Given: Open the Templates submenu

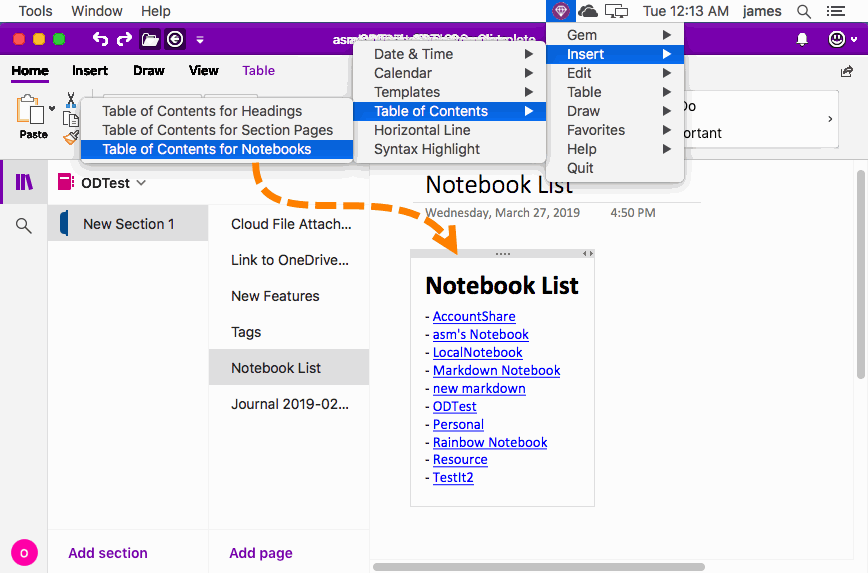Looking at the screenshot, I should [x=450, y=92].
